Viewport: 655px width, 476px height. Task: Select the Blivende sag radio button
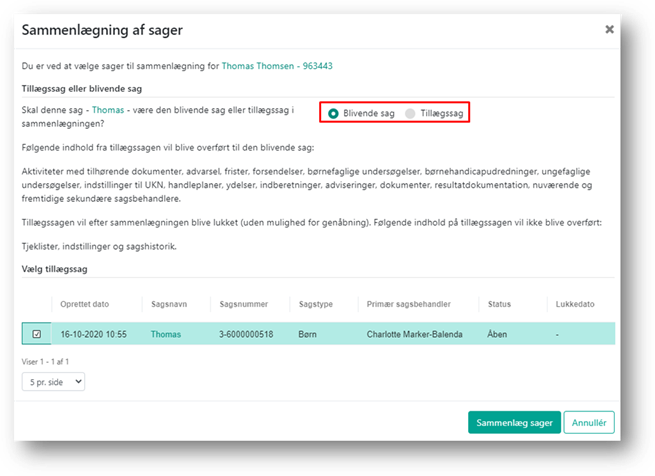[333, 114]
